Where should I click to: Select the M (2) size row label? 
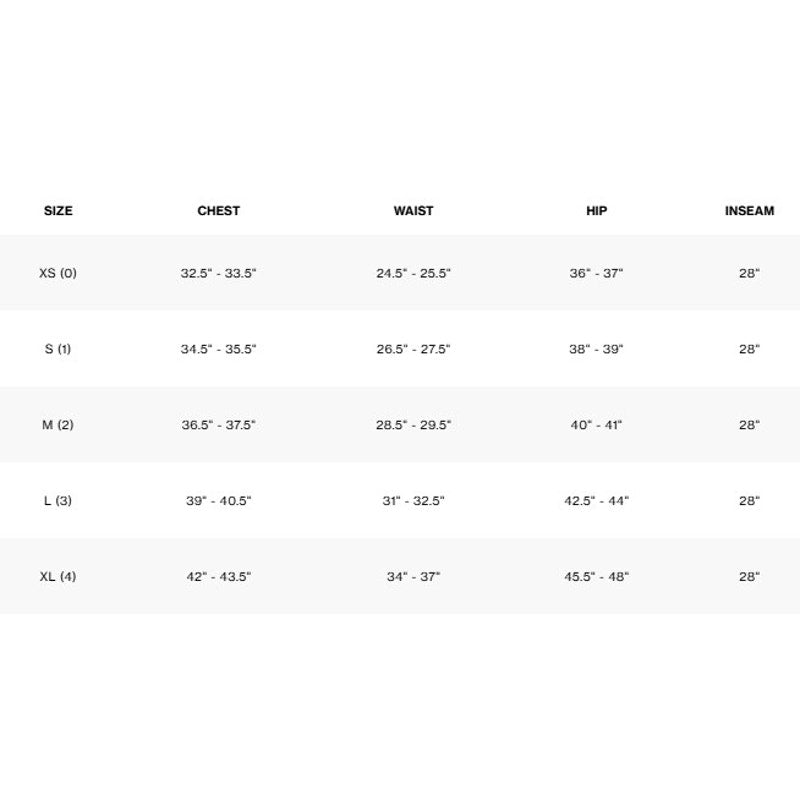click(x=58, y=424)
